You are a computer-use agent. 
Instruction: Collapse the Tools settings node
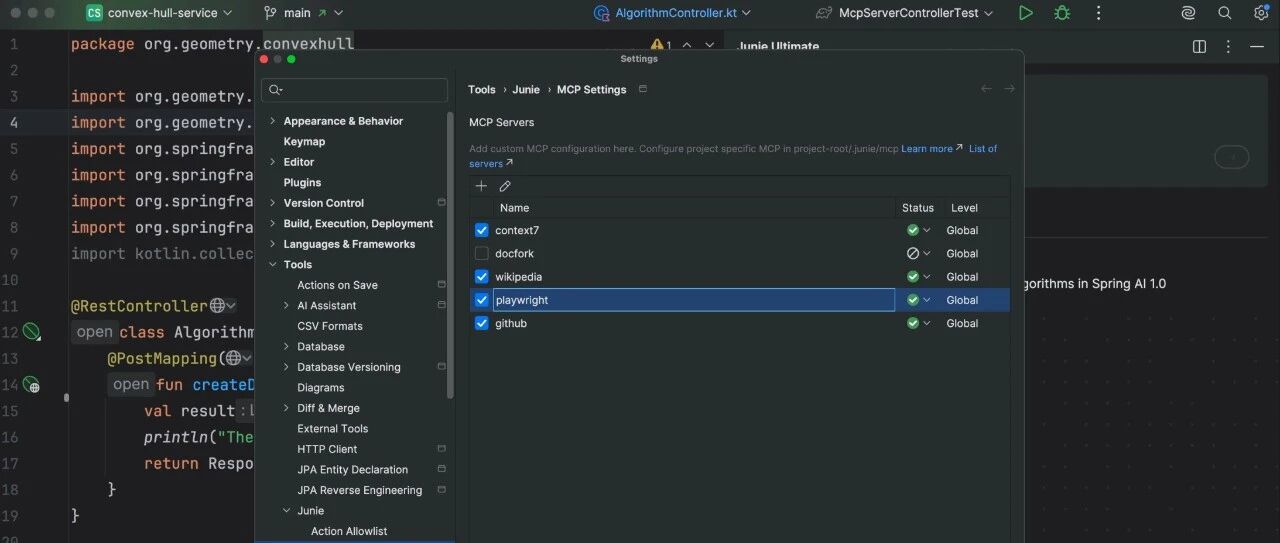coord(273,265)
